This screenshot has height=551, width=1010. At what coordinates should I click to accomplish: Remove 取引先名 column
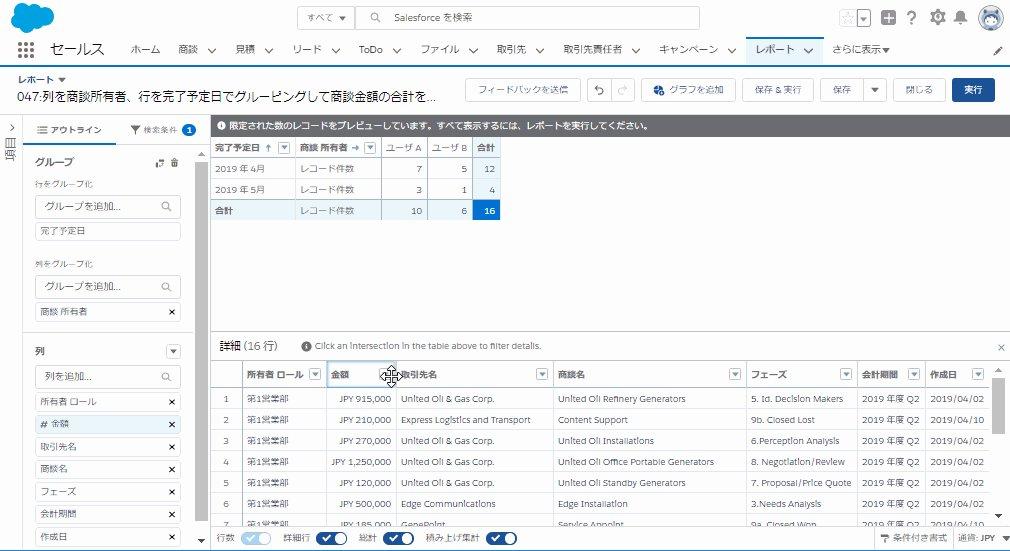pos(172,447)
